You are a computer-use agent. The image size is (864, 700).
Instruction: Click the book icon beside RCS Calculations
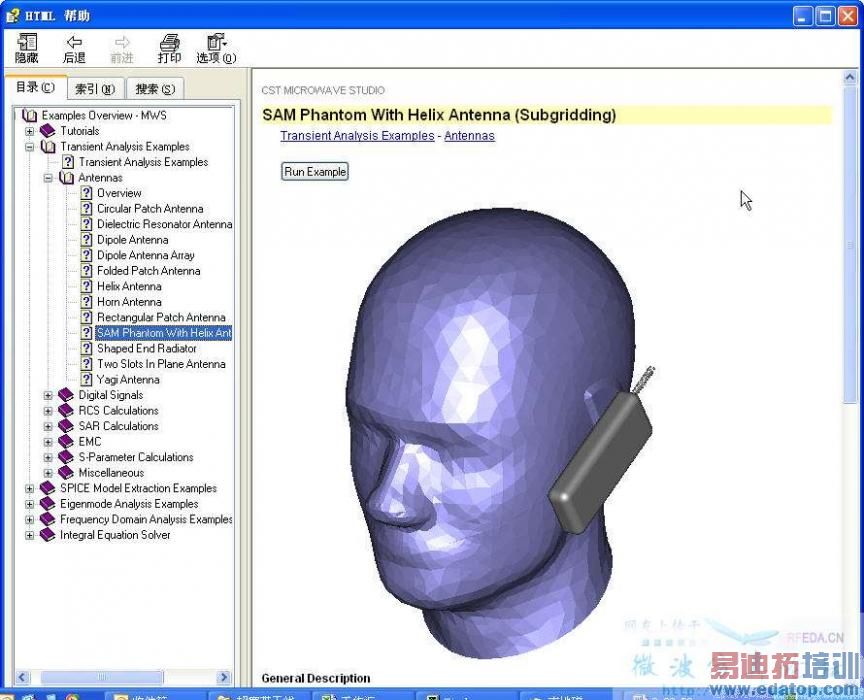point(66,410)
